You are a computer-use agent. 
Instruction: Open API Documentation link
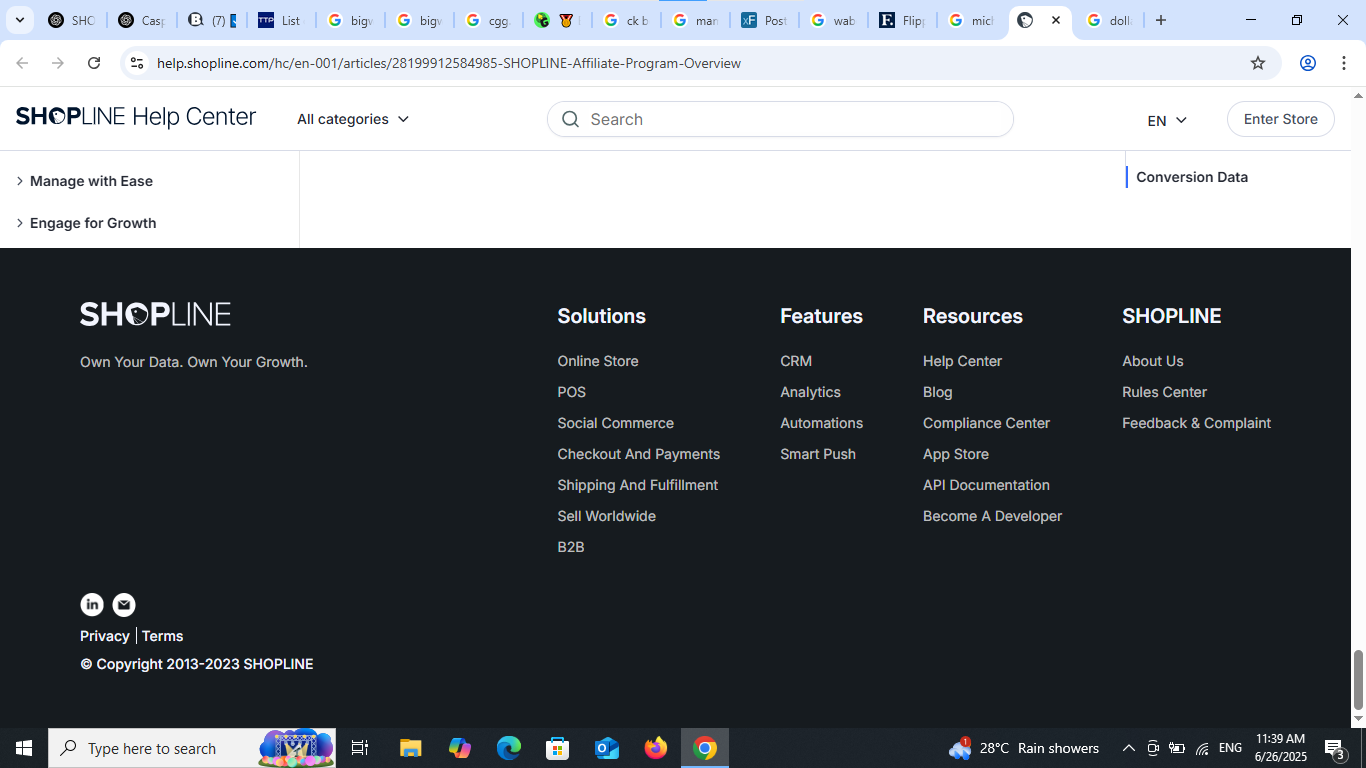(x=987, y=485)
